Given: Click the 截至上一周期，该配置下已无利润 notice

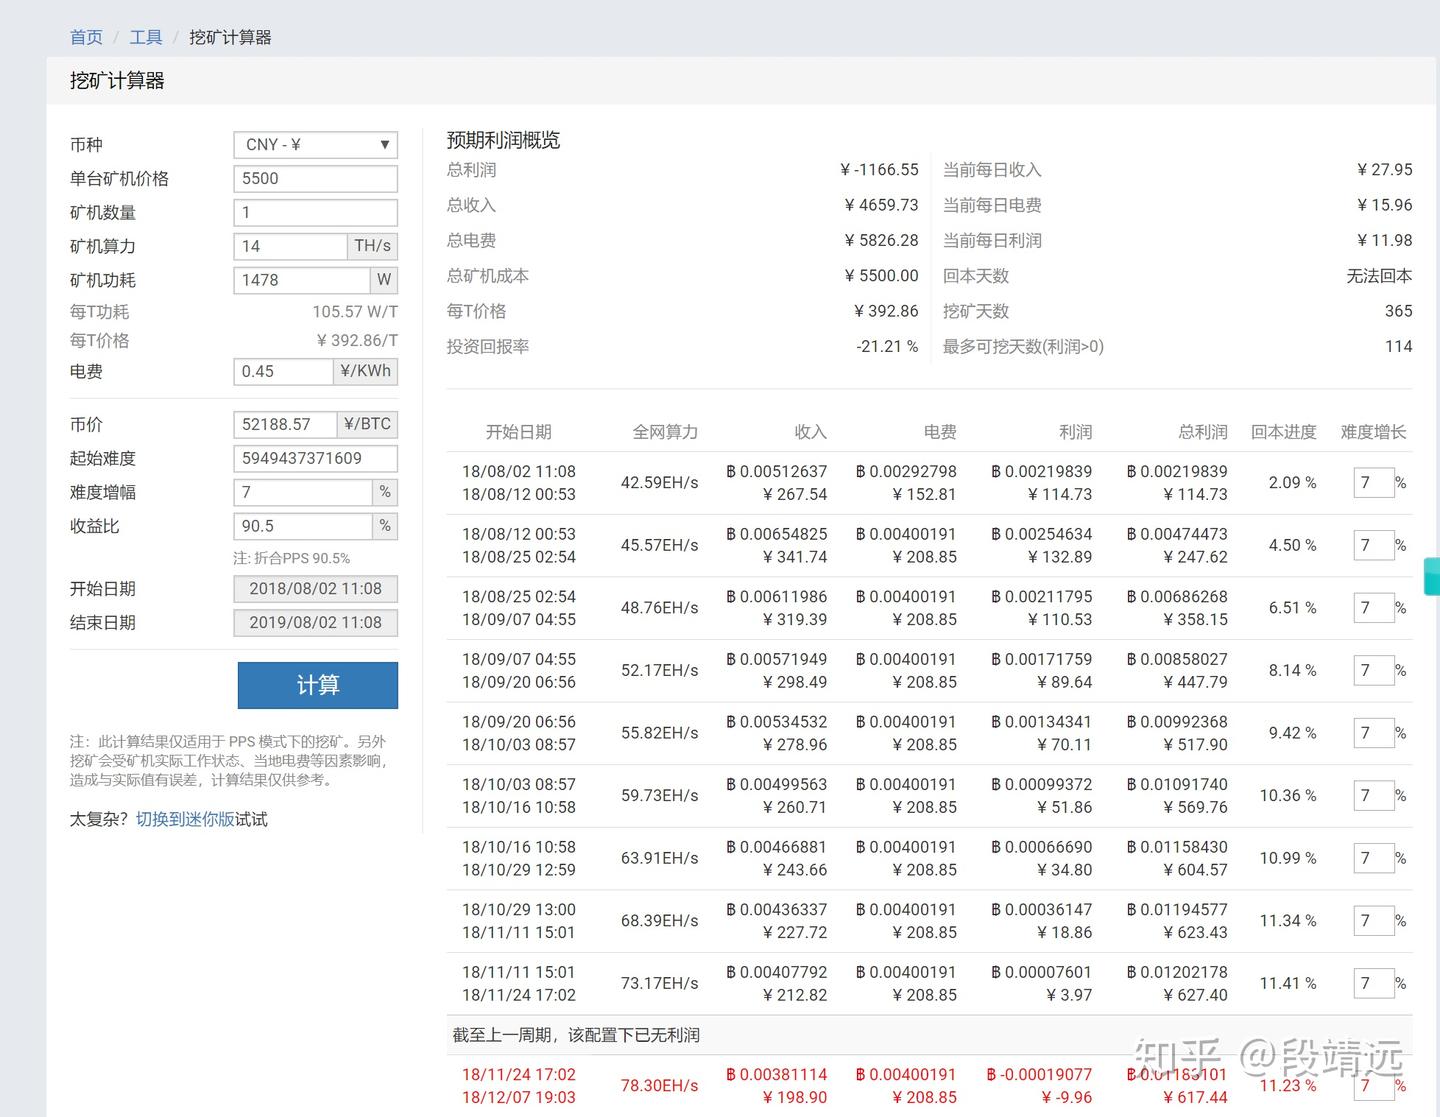Looking at the screenshot, I should click(x=576, y=1035).
